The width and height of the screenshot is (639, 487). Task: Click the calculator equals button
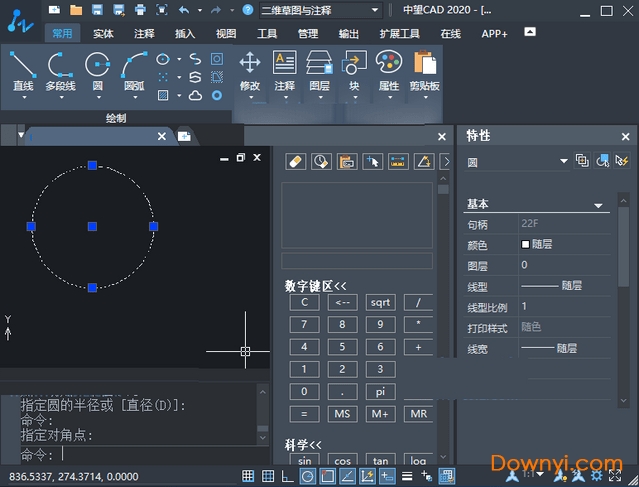coord(304,414)
